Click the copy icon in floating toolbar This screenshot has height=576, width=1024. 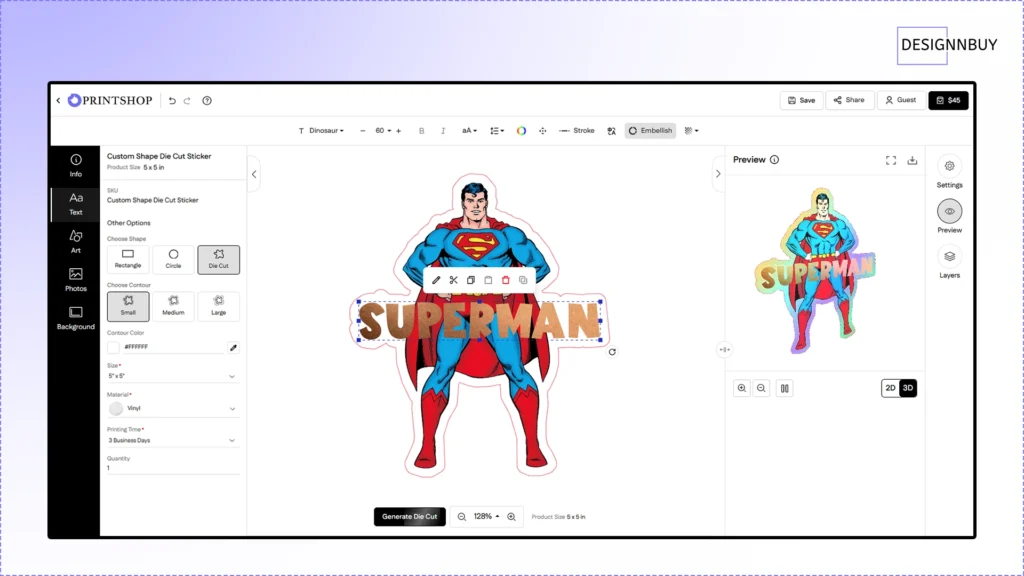tap(471, 280)
